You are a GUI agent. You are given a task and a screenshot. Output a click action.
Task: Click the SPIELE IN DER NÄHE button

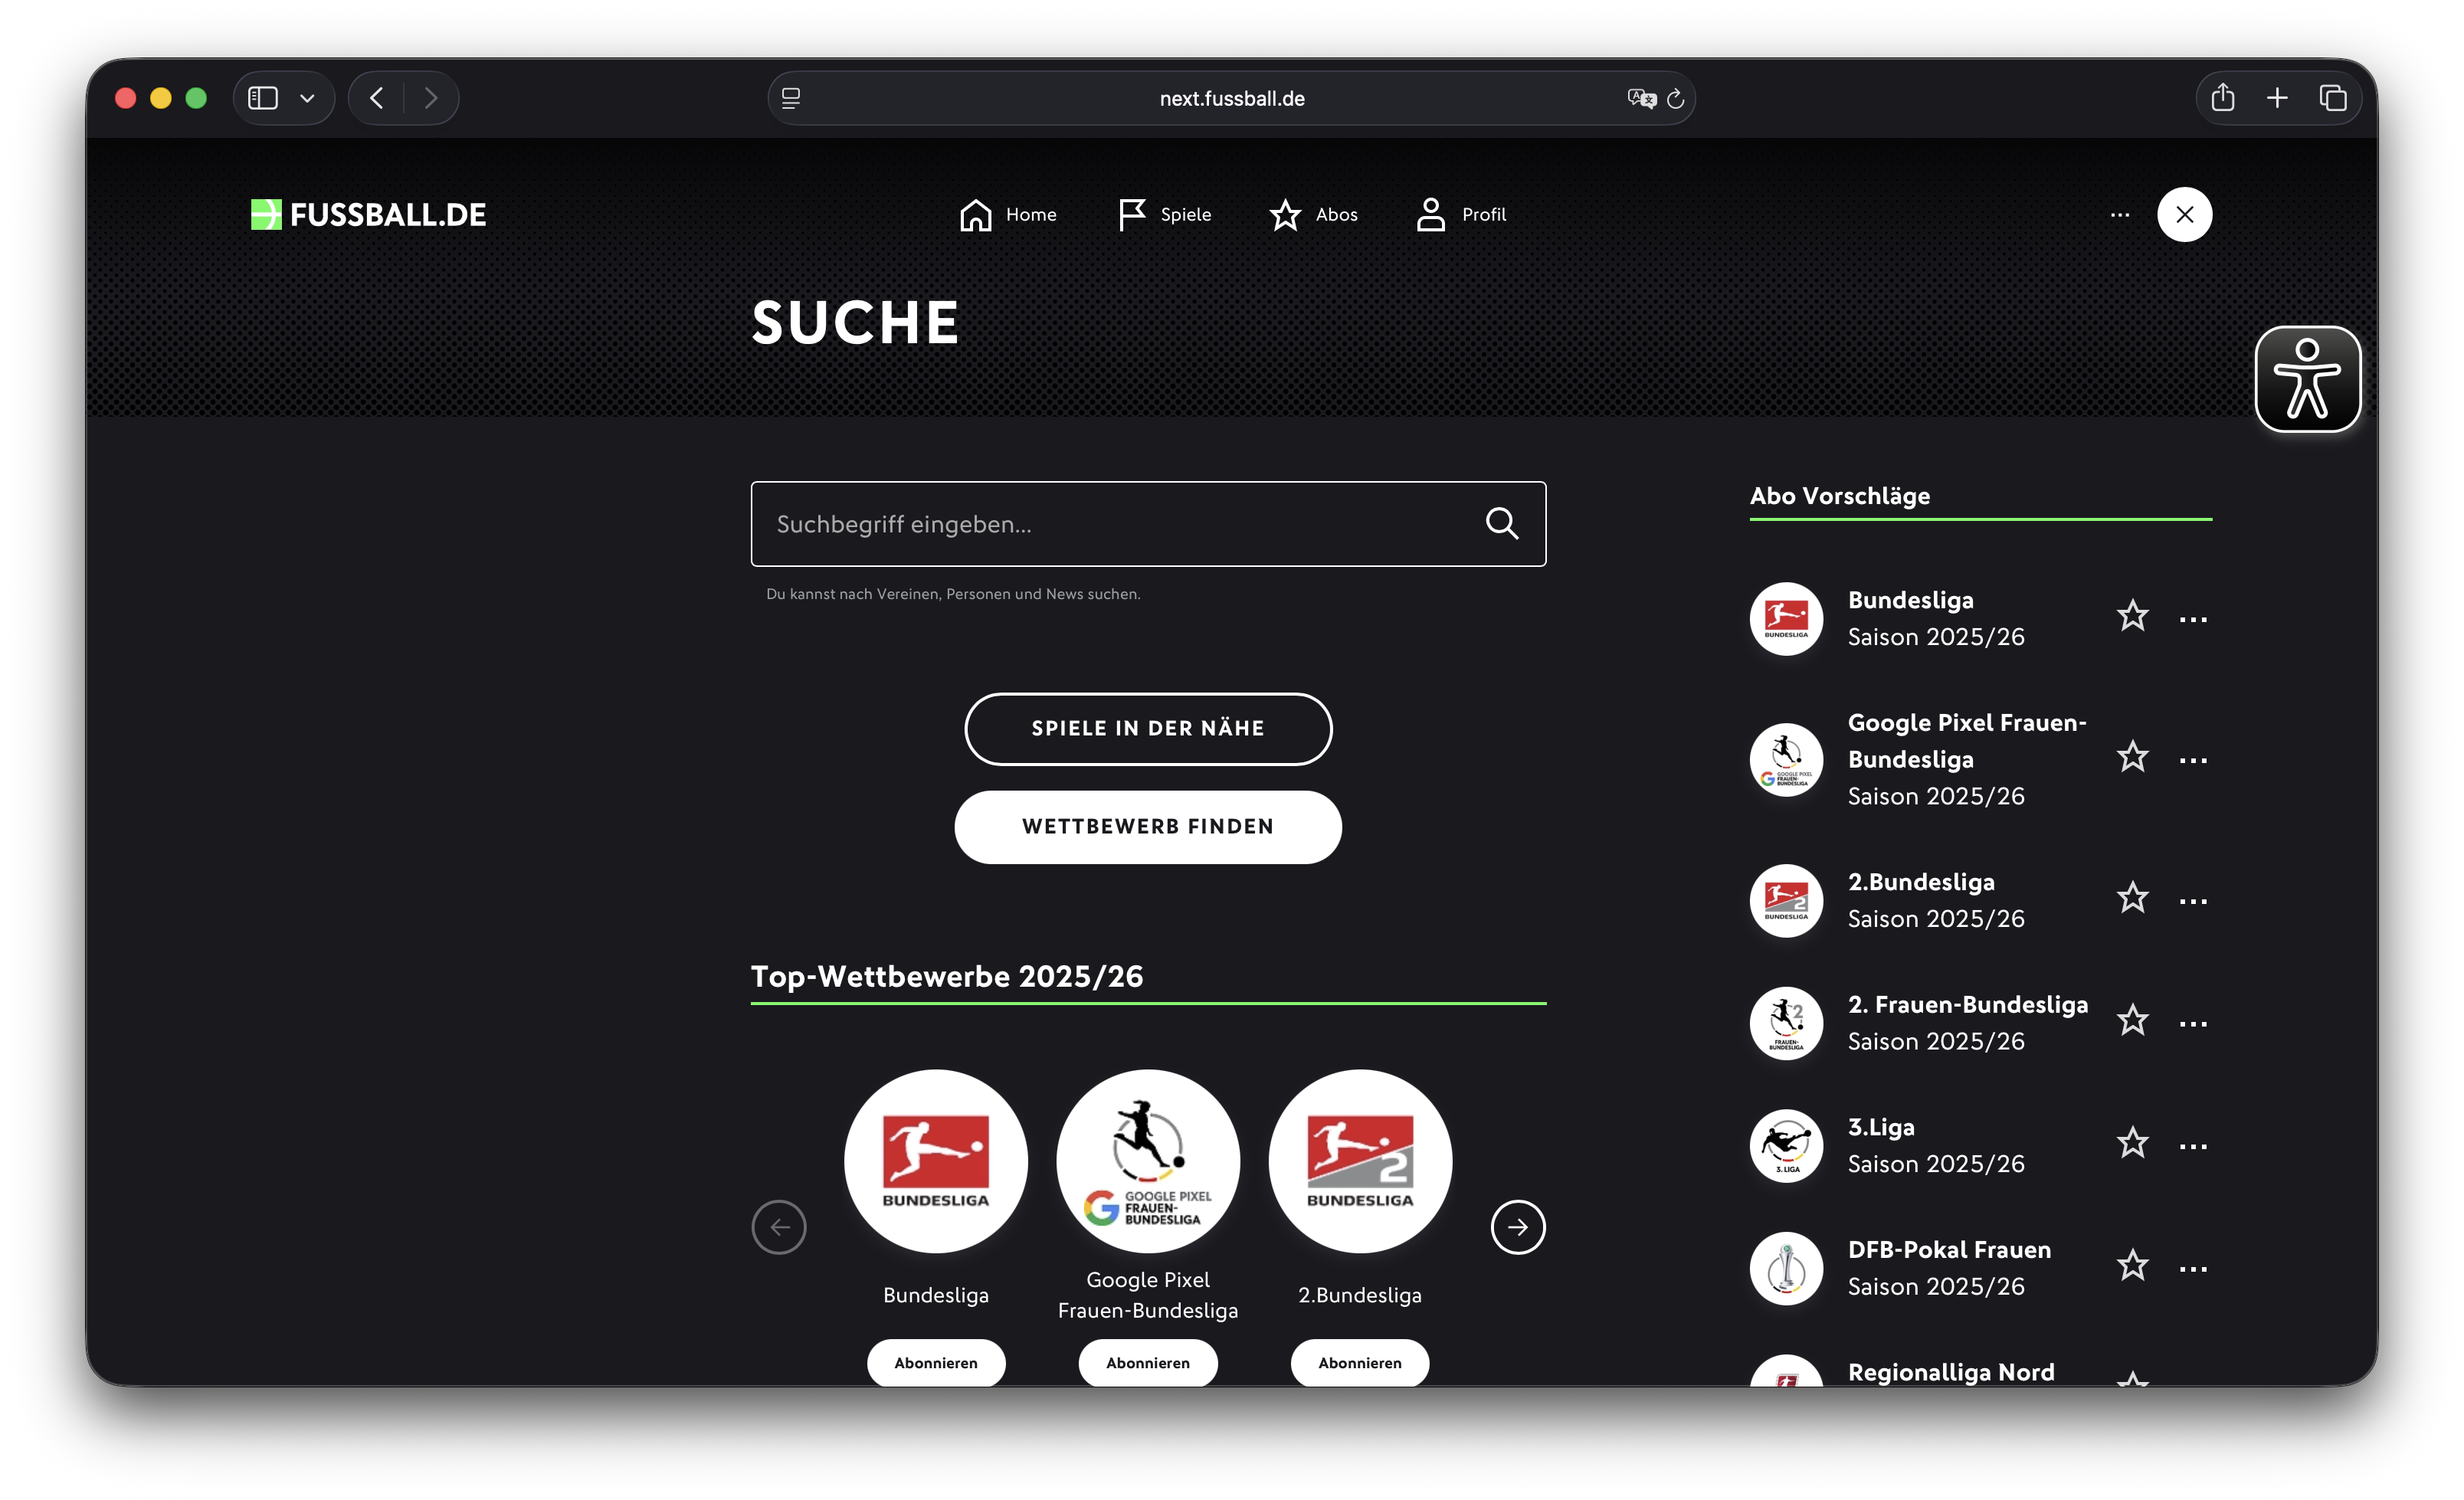(1148, 729)
